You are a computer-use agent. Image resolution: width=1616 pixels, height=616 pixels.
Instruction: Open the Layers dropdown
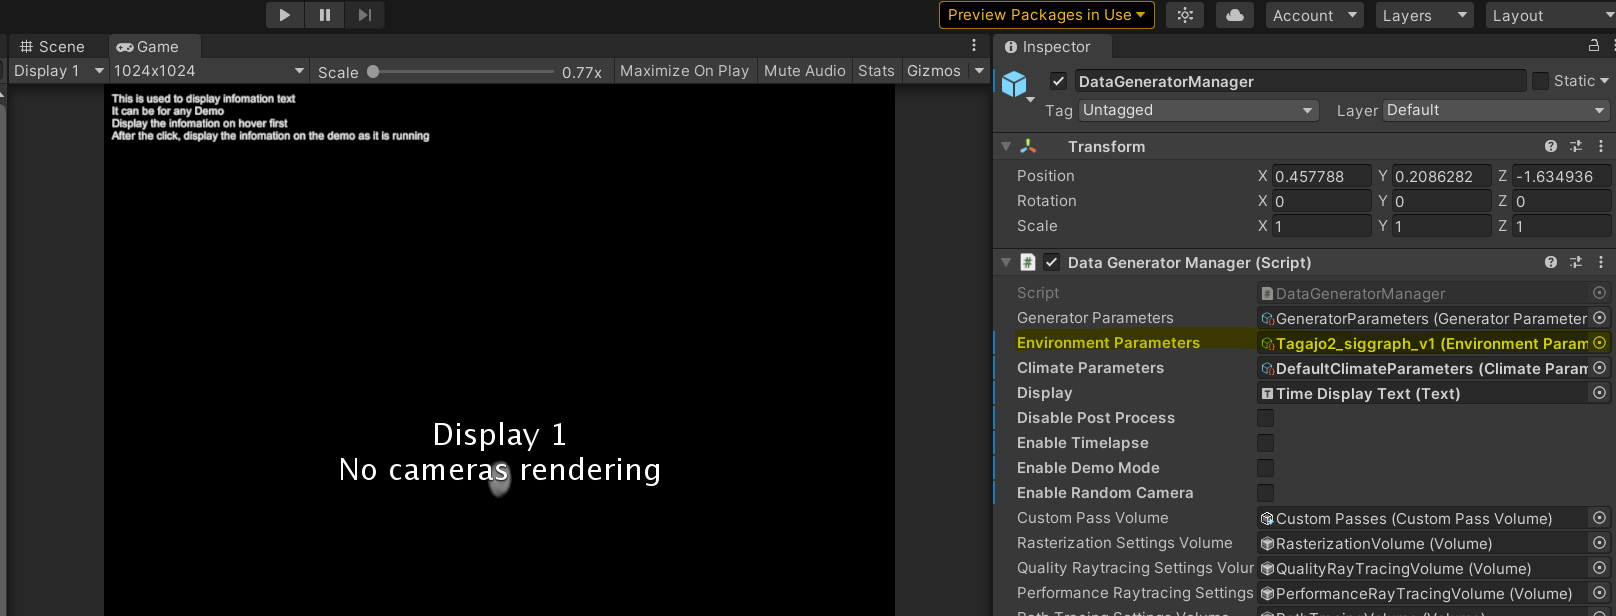(x=1425, y=15)
